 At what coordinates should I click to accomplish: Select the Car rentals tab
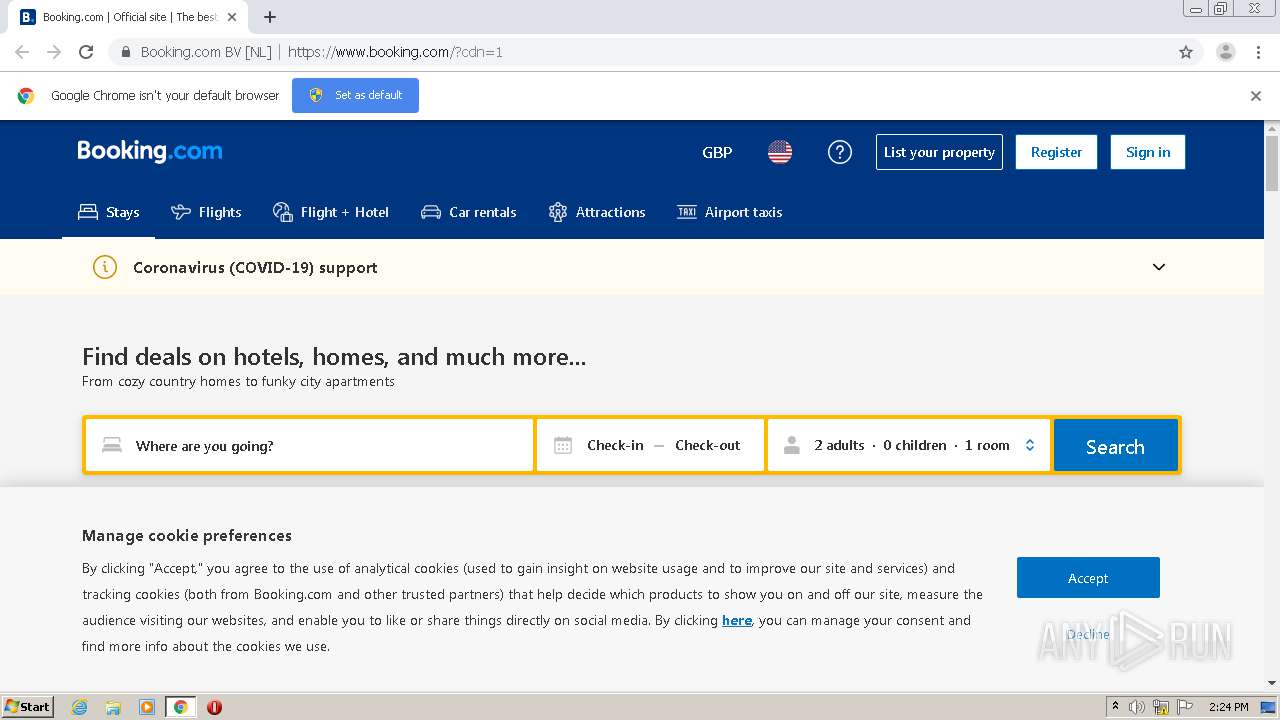click(469, 212)
